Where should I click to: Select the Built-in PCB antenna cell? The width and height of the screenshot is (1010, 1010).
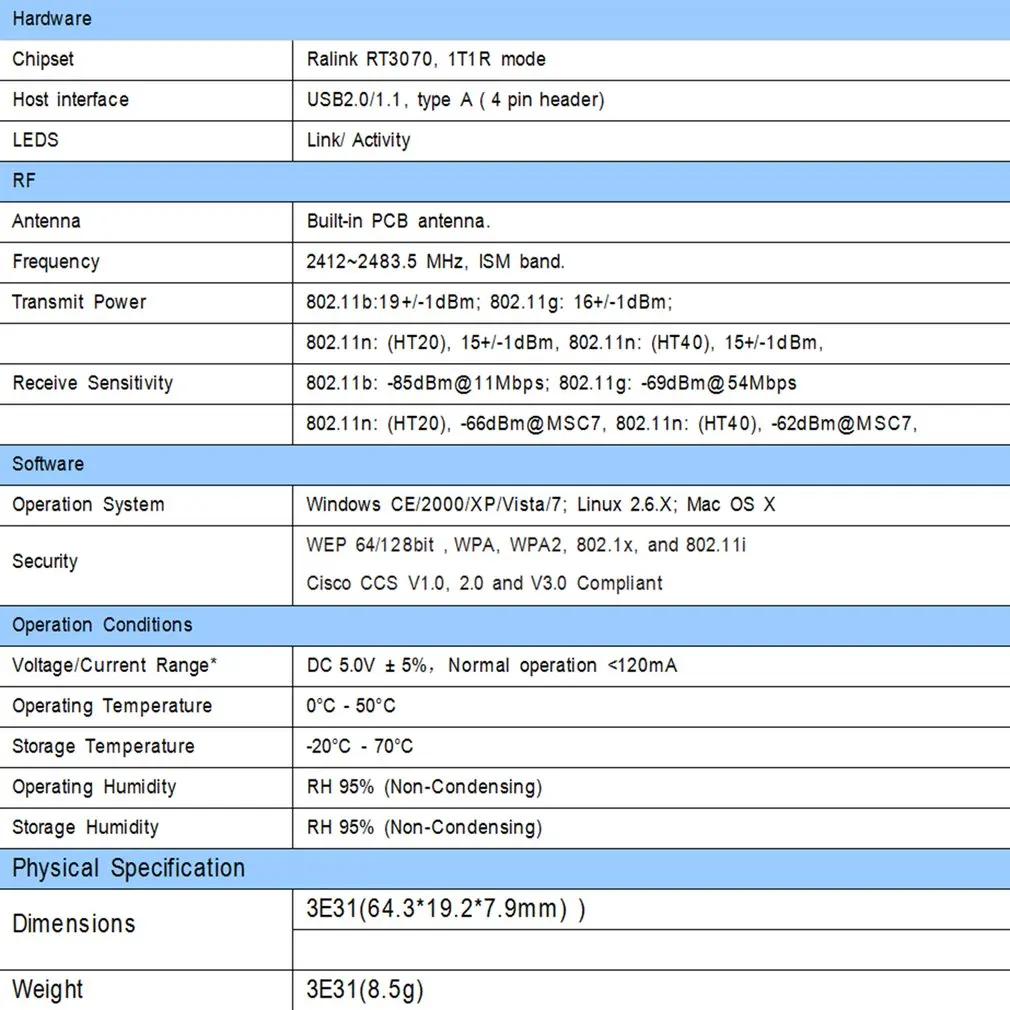pos(398,222)
